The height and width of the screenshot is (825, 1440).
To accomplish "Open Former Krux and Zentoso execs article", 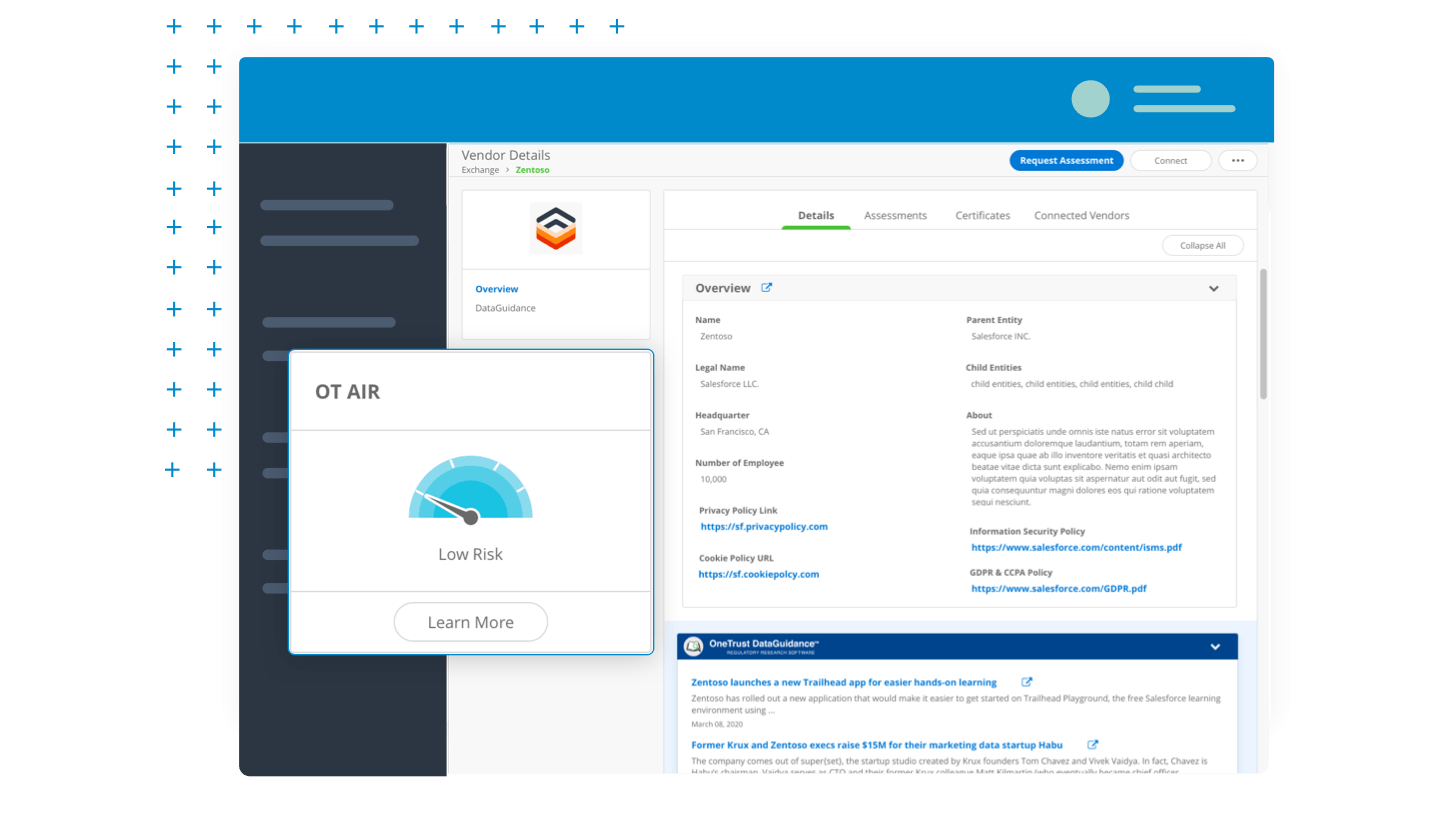I will tap(877, 745).
